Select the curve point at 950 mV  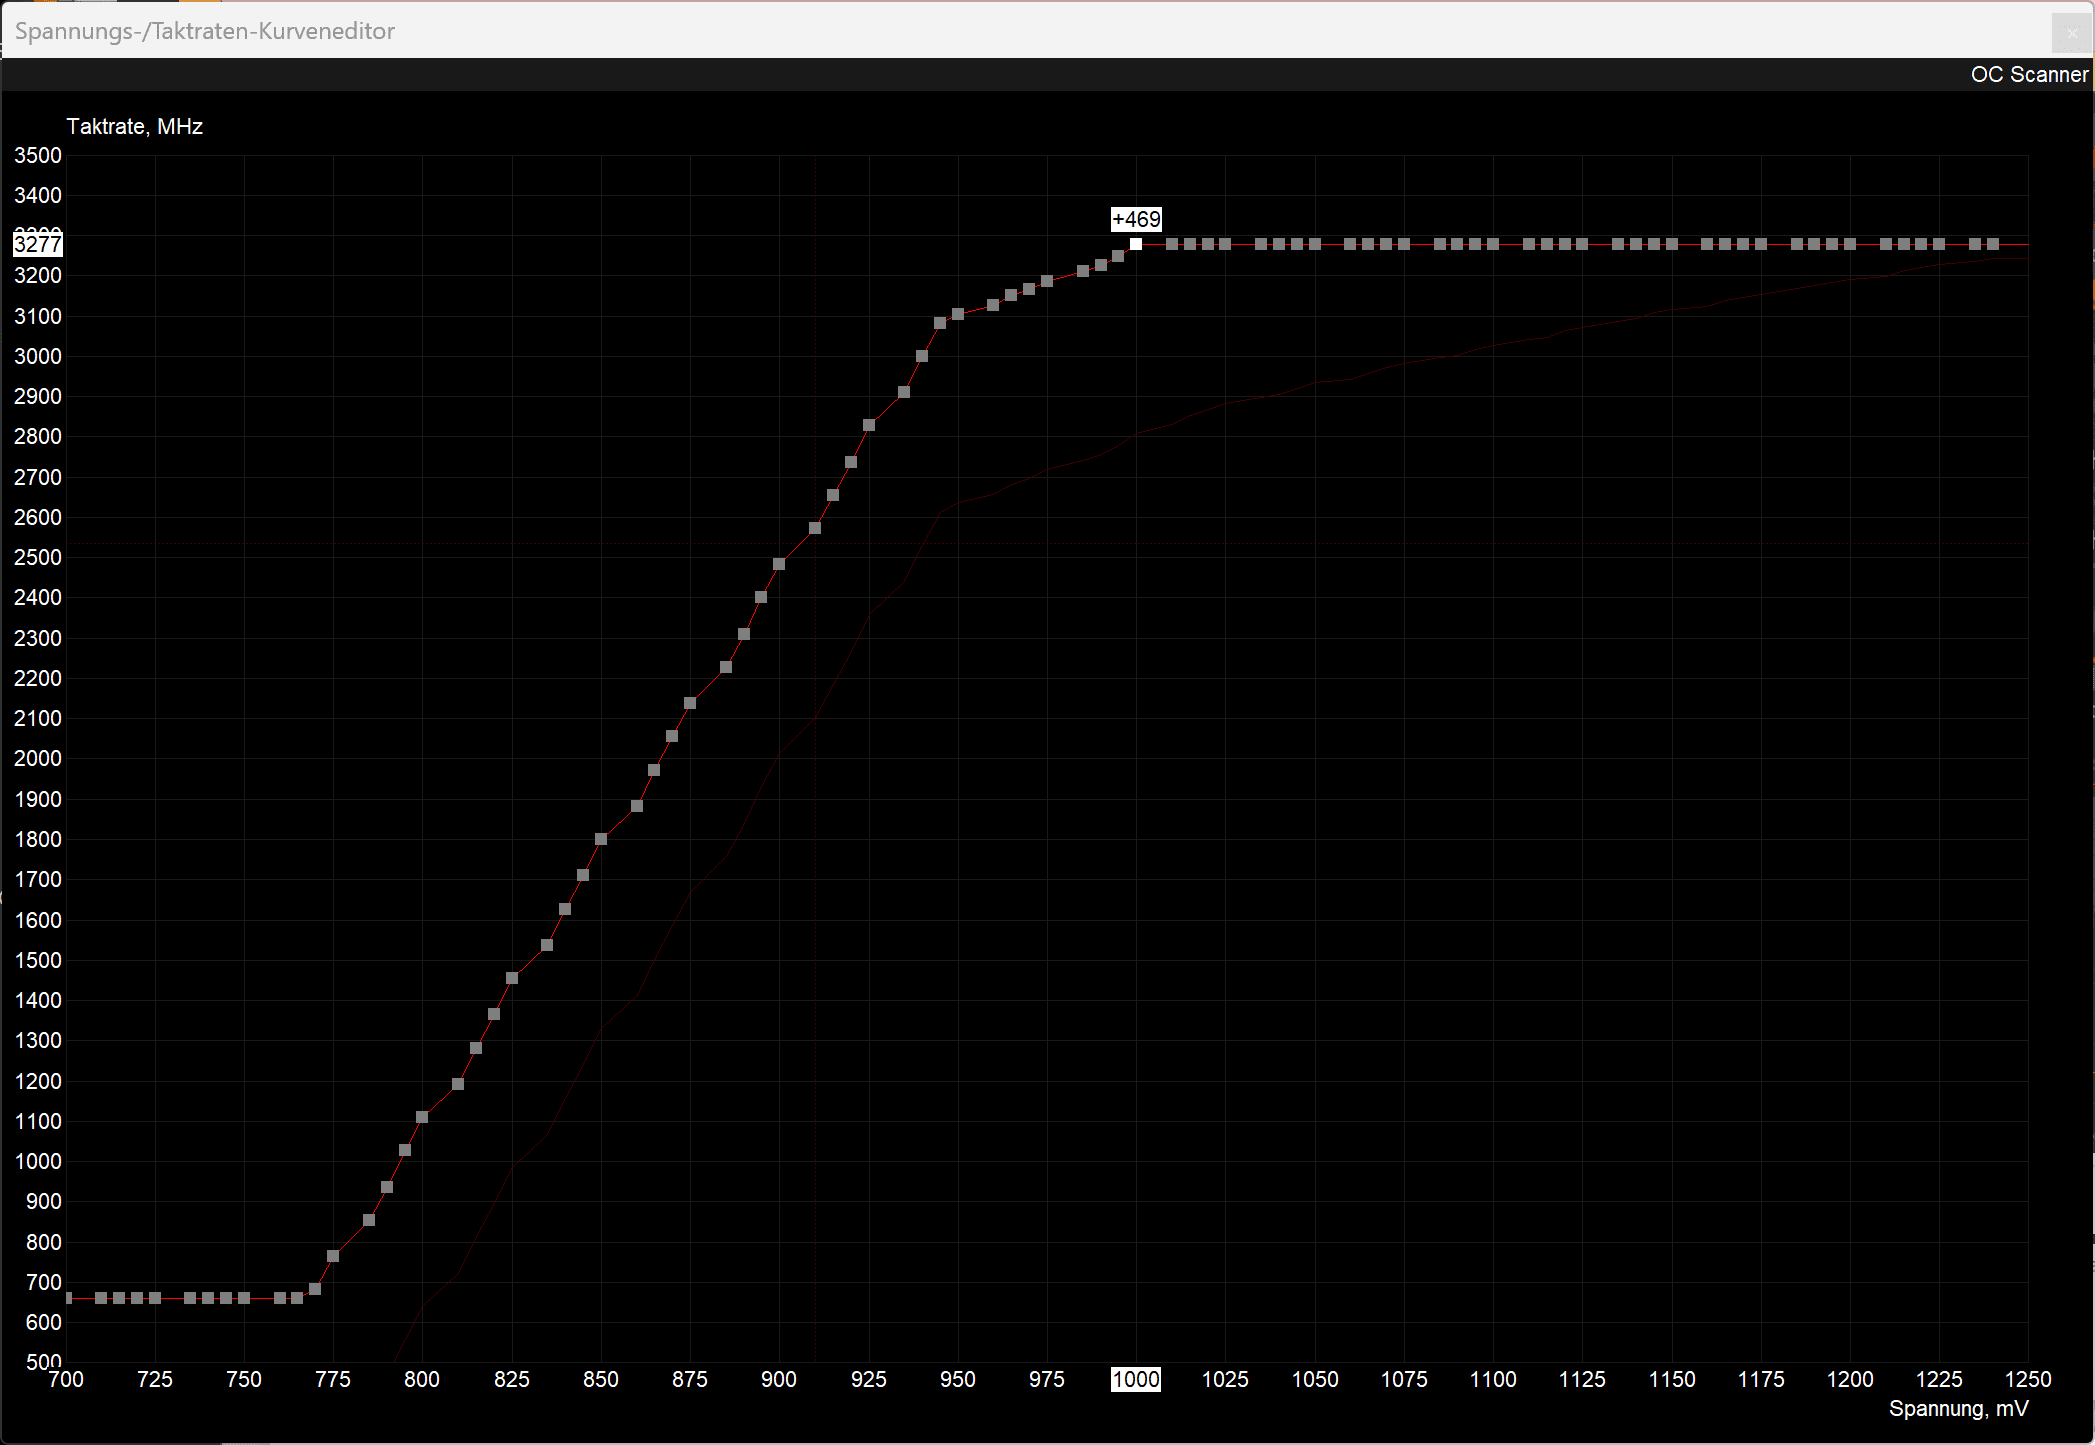coord(958,314)
